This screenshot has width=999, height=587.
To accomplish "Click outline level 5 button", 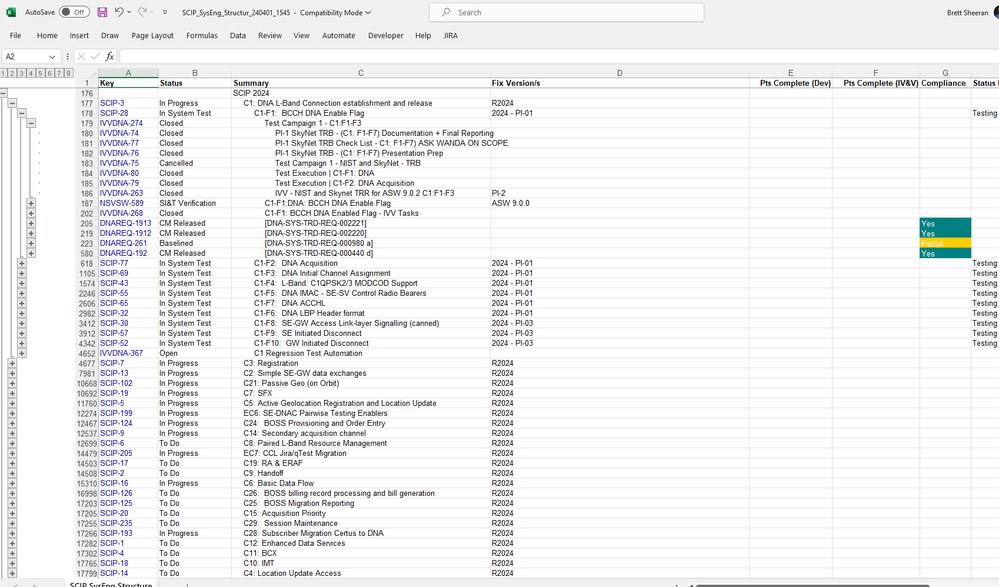I will (40, 73).
